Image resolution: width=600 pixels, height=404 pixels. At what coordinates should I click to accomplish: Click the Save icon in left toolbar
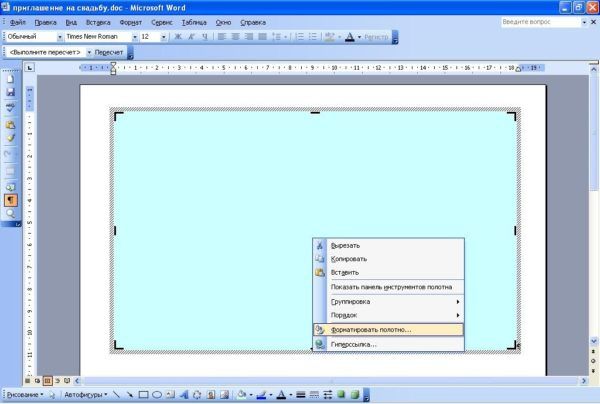point(10,92)
